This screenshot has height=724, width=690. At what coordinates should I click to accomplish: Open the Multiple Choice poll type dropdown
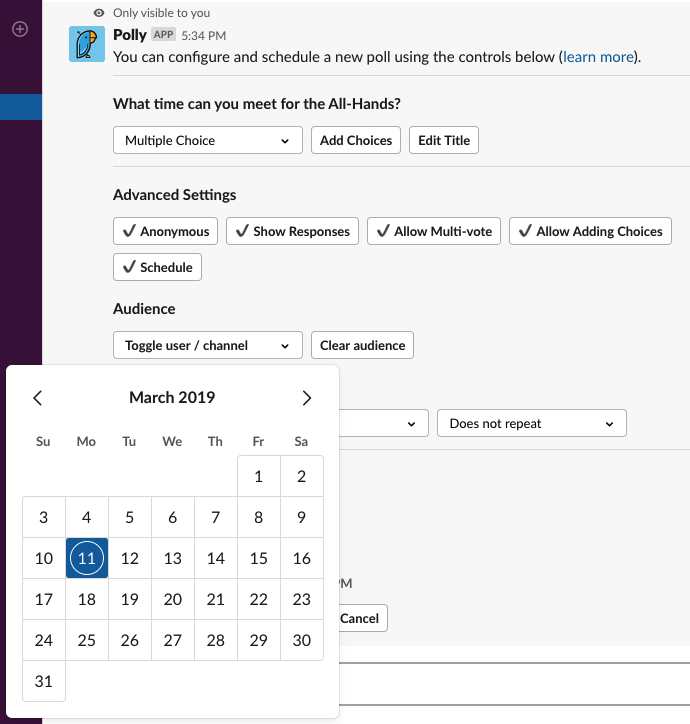coord(207,141)
